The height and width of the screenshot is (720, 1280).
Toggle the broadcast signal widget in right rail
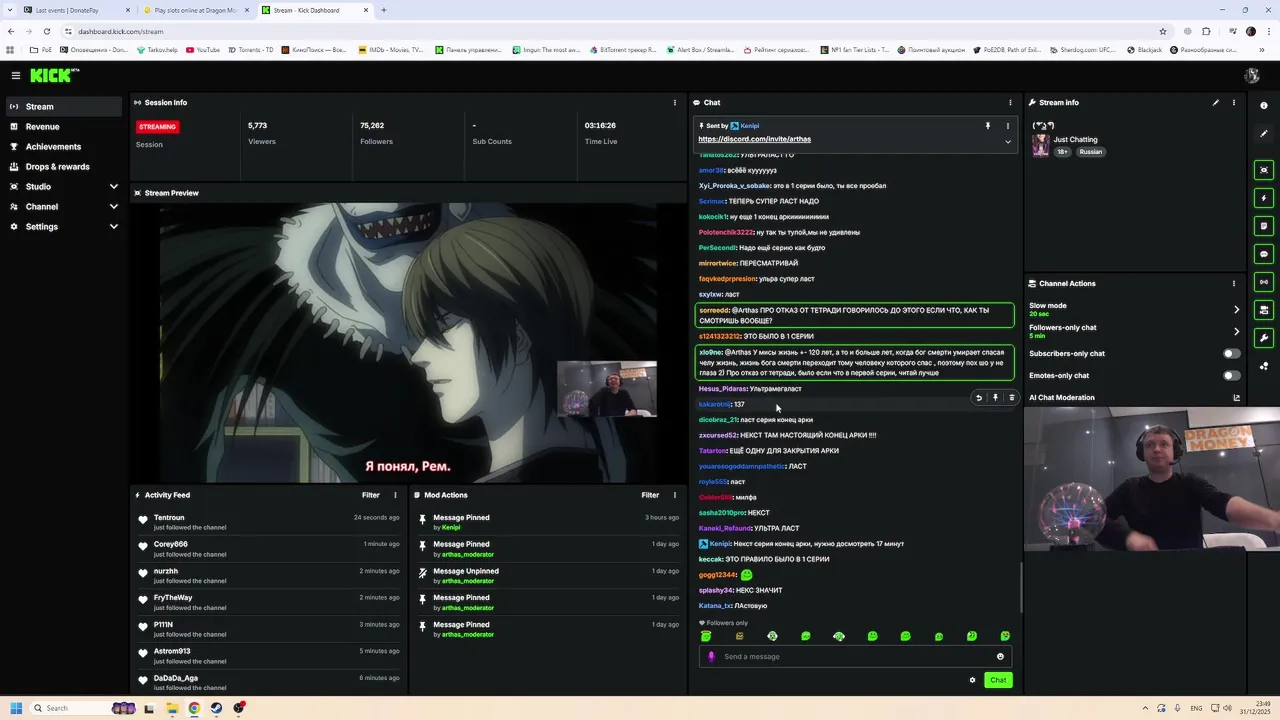(1264, 282)
